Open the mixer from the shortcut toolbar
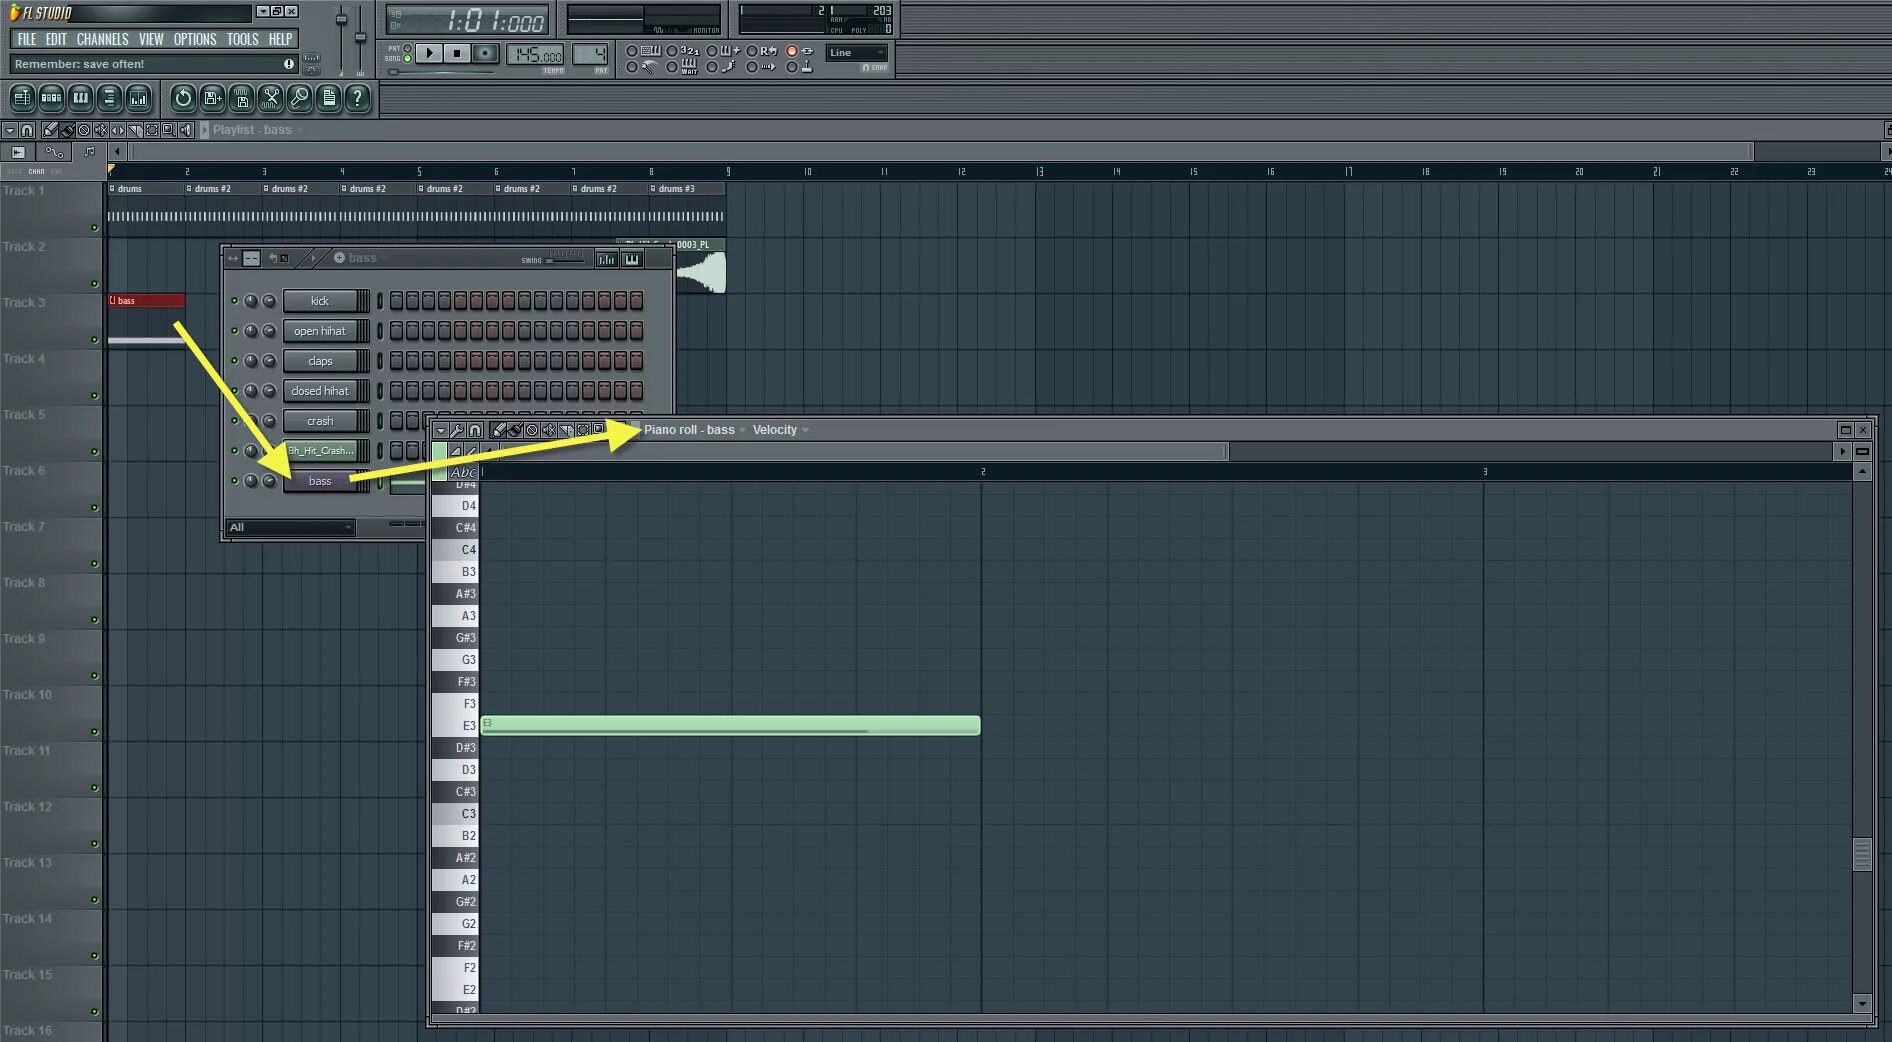 [139, 98]
